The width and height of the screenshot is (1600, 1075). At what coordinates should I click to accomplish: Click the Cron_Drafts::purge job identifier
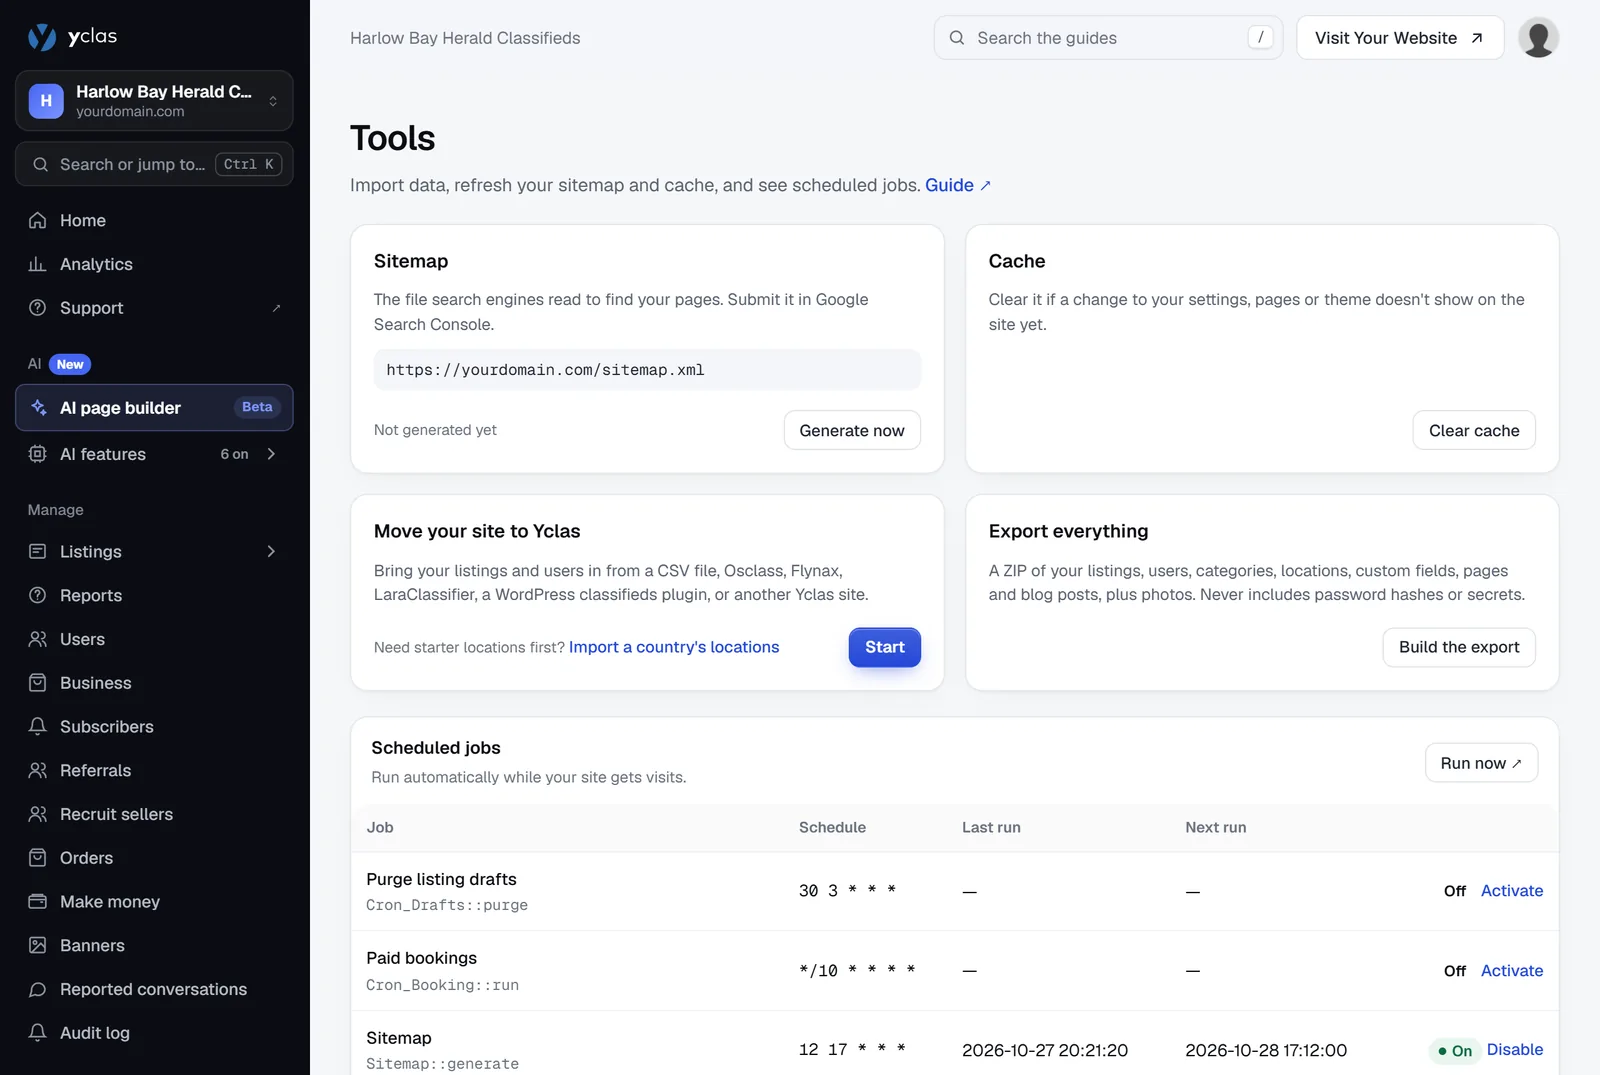click(x=447, y=906)
